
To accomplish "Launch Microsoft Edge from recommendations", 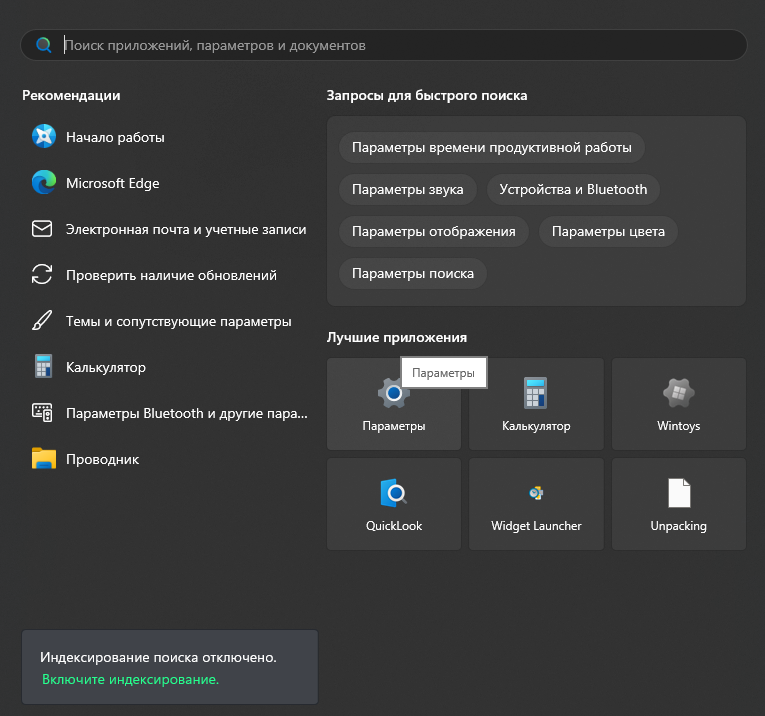I will 43,183.
